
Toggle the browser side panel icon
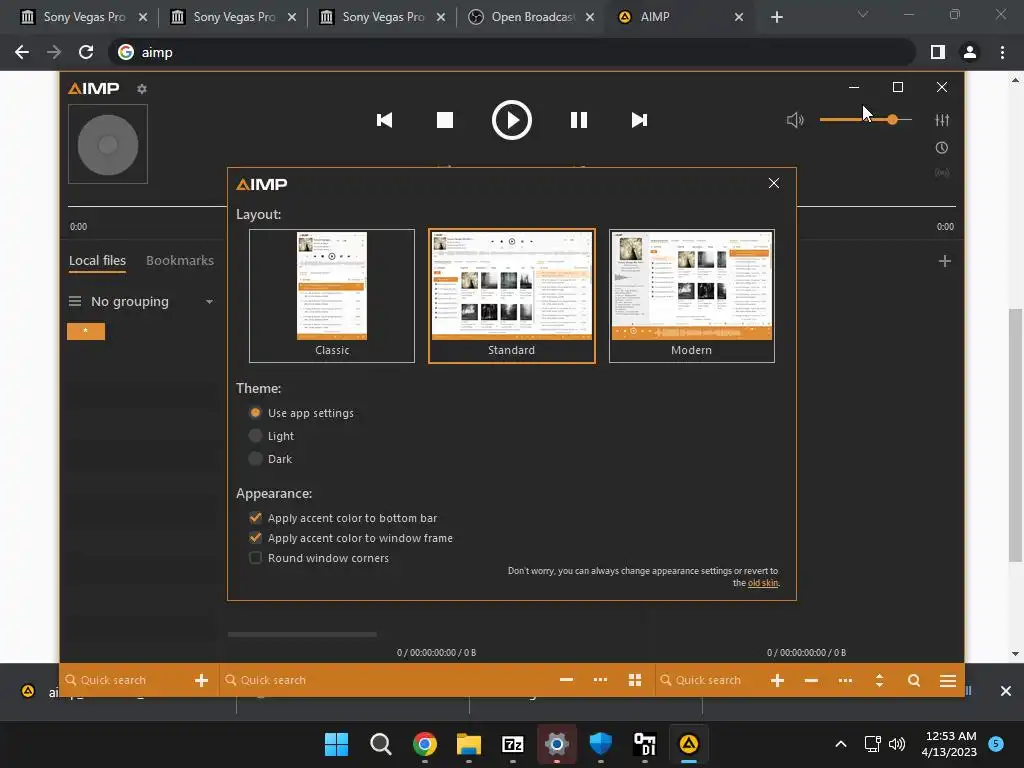tap(937, 52)
